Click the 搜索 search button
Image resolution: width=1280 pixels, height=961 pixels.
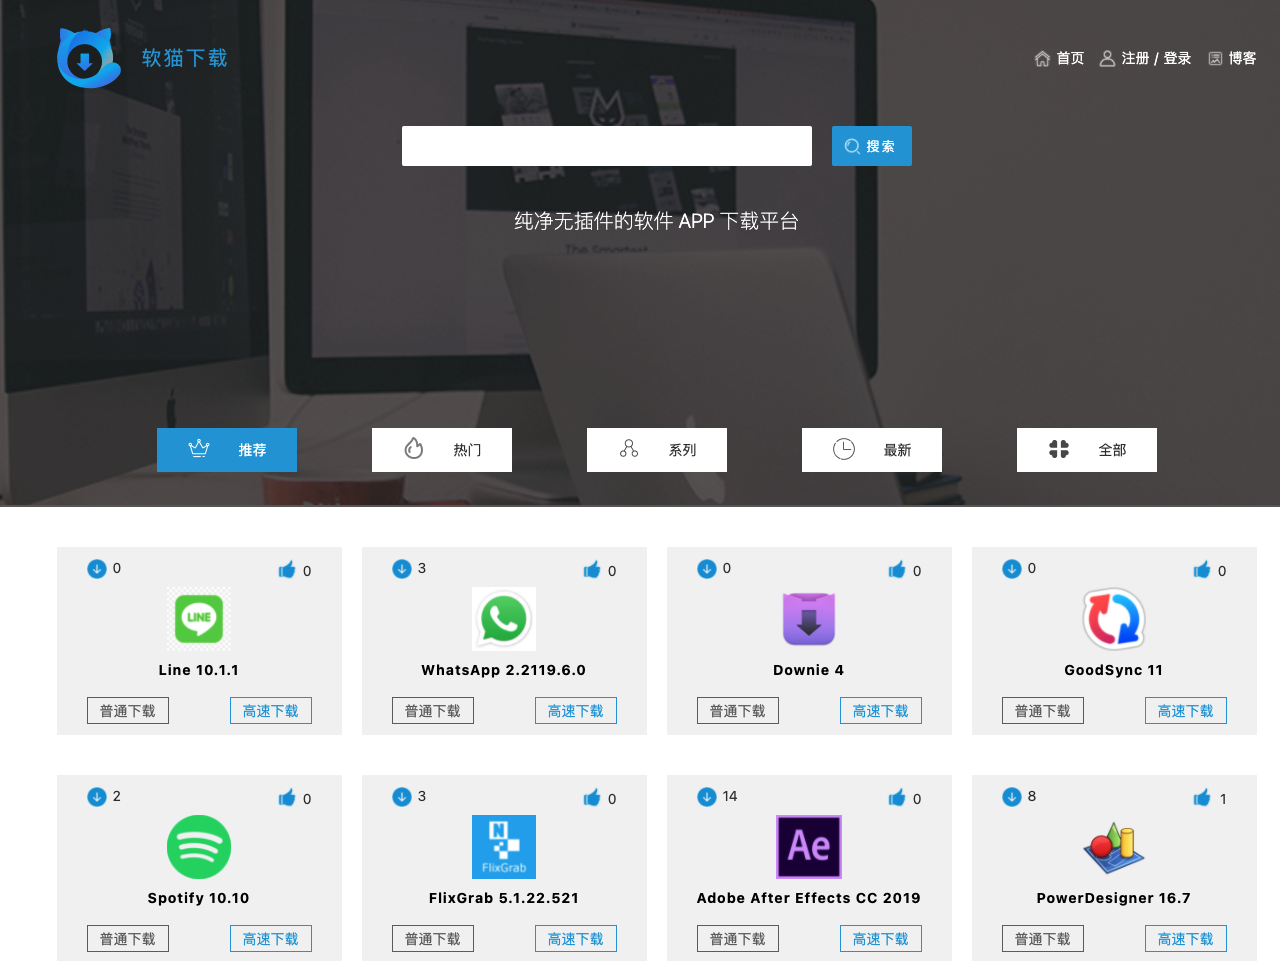[872, 146]
